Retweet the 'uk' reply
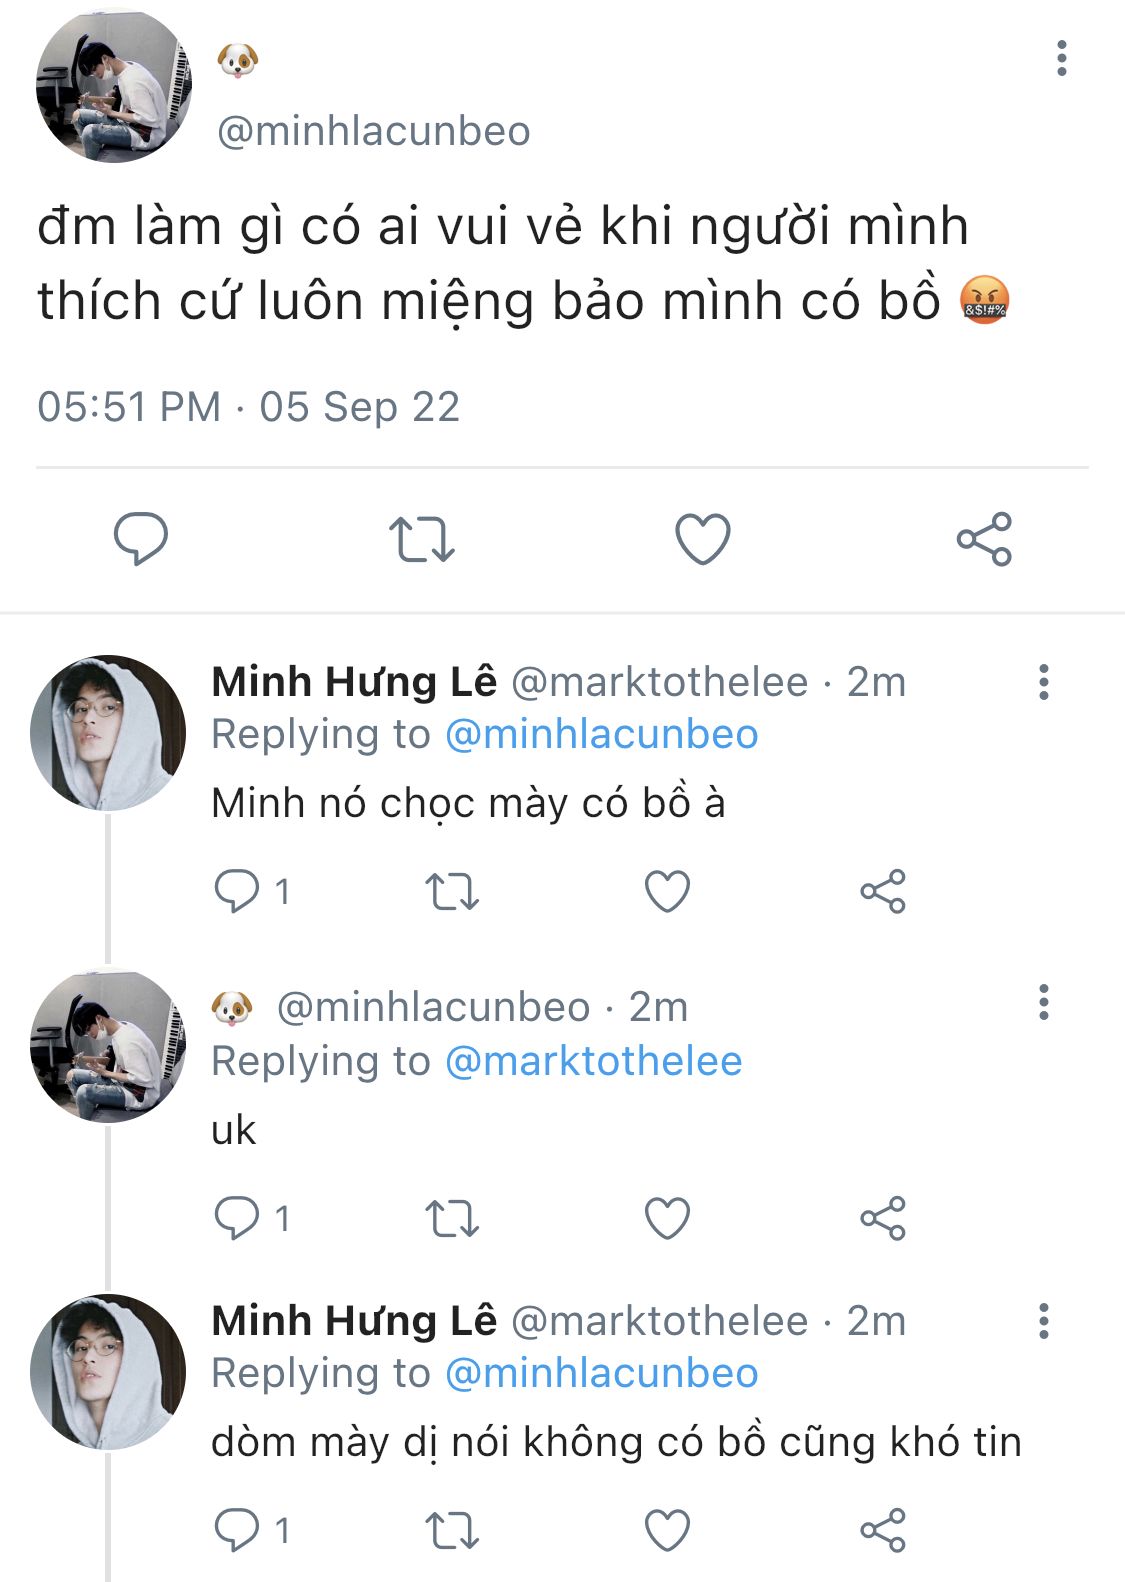 pos(452,1218)
